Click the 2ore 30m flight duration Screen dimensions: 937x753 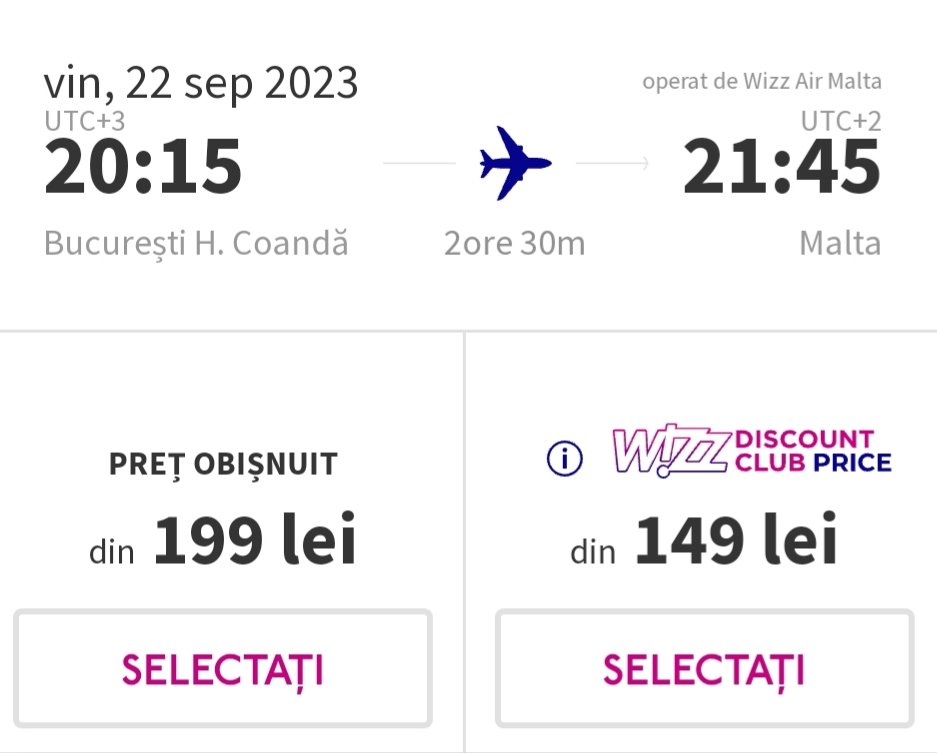515,243
